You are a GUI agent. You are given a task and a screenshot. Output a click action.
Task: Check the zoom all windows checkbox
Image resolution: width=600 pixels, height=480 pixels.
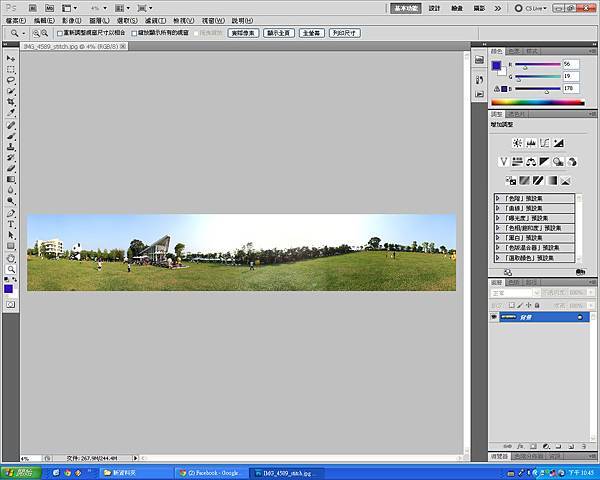click(134, 33)
